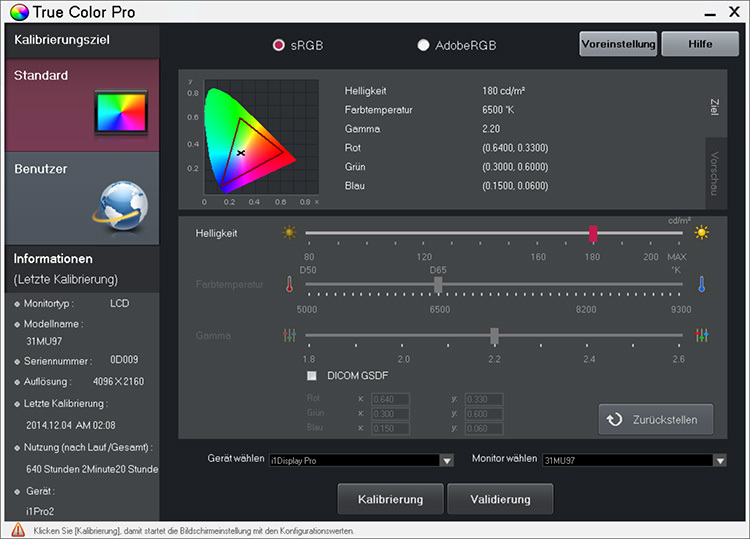Switch to the Vorschau side tab

click(714, 173)
